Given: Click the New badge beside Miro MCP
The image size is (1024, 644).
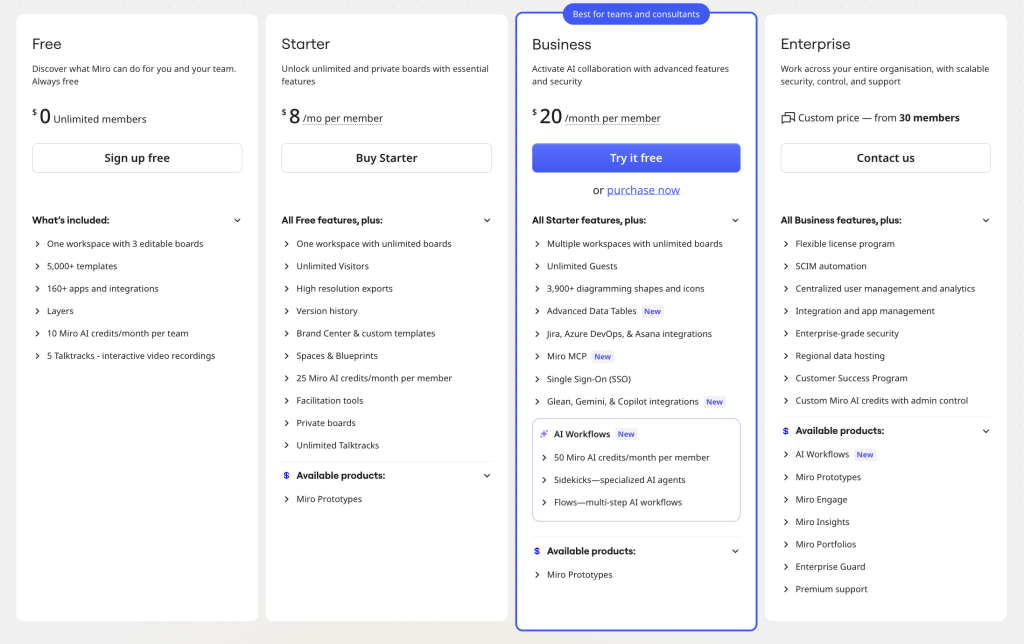Looking at the screenshot, I should 602,356.
